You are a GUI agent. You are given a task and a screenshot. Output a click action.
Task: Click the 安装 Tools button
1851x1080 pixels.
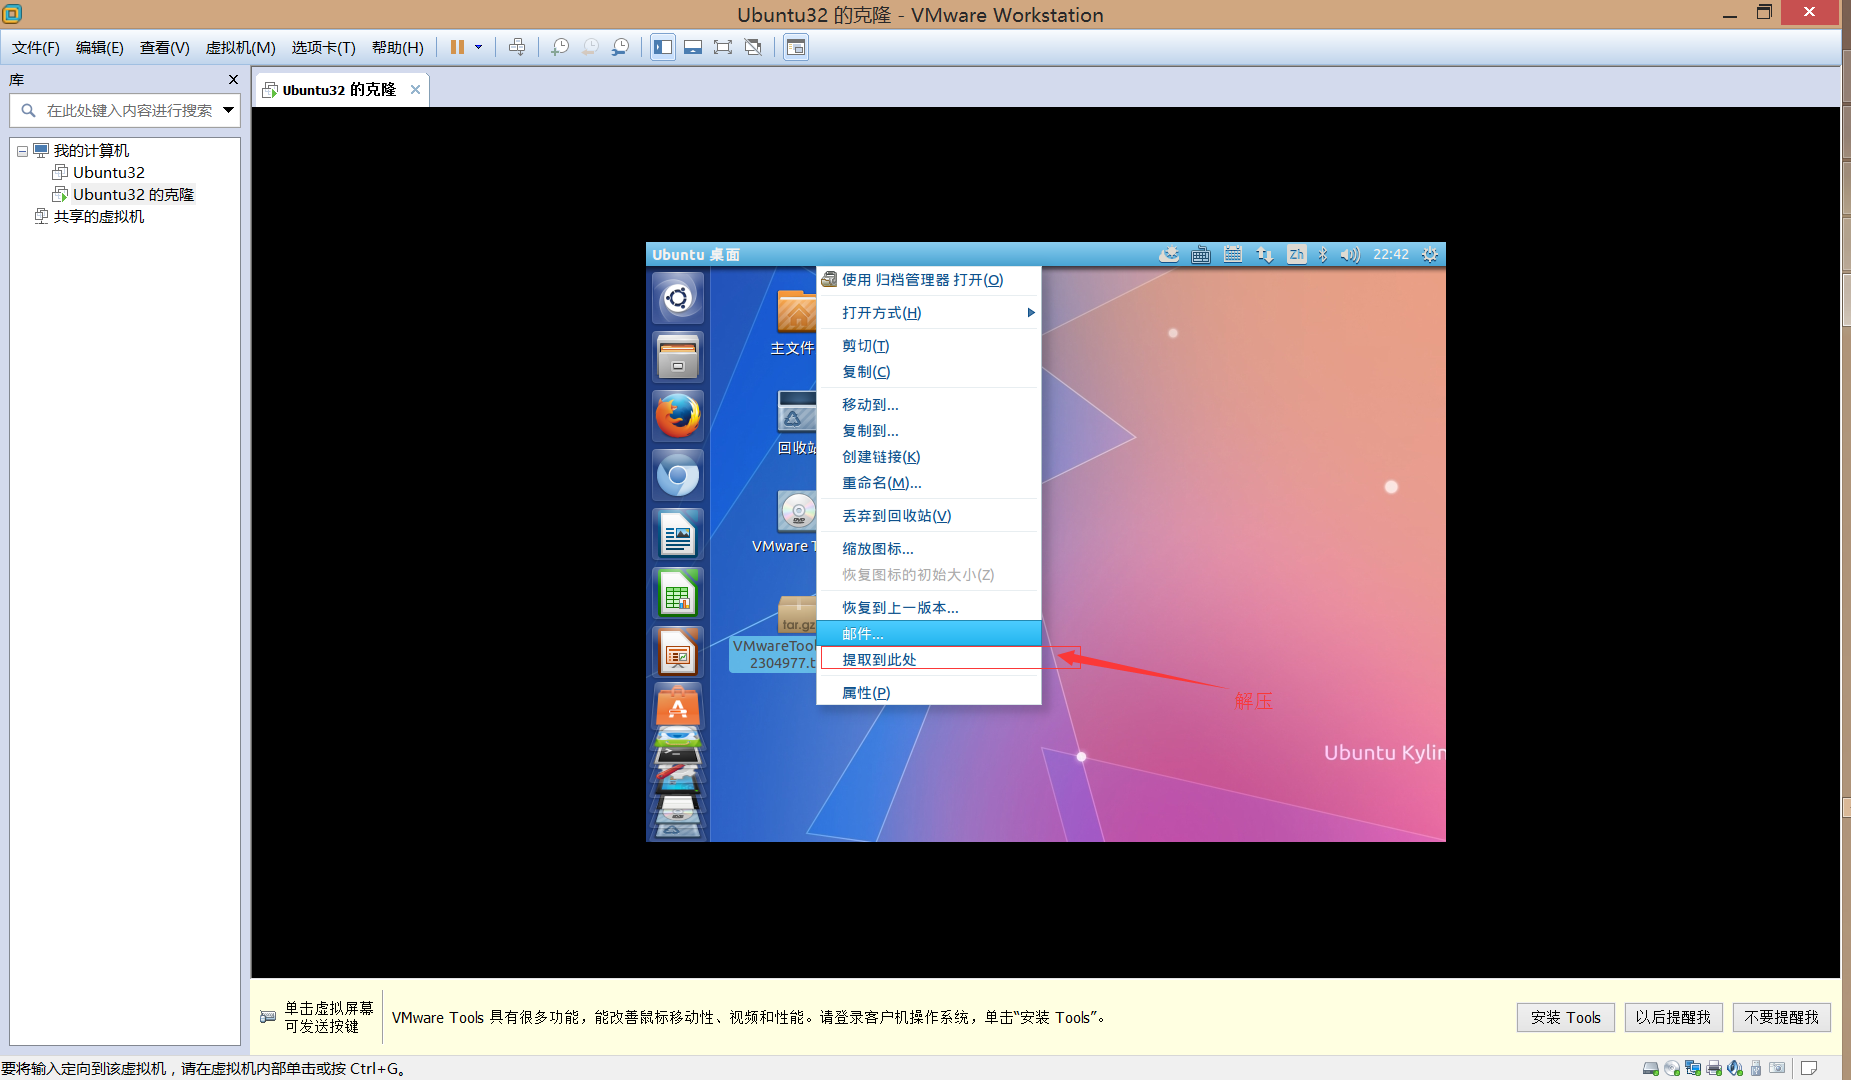click(x=1566, y=1017)
